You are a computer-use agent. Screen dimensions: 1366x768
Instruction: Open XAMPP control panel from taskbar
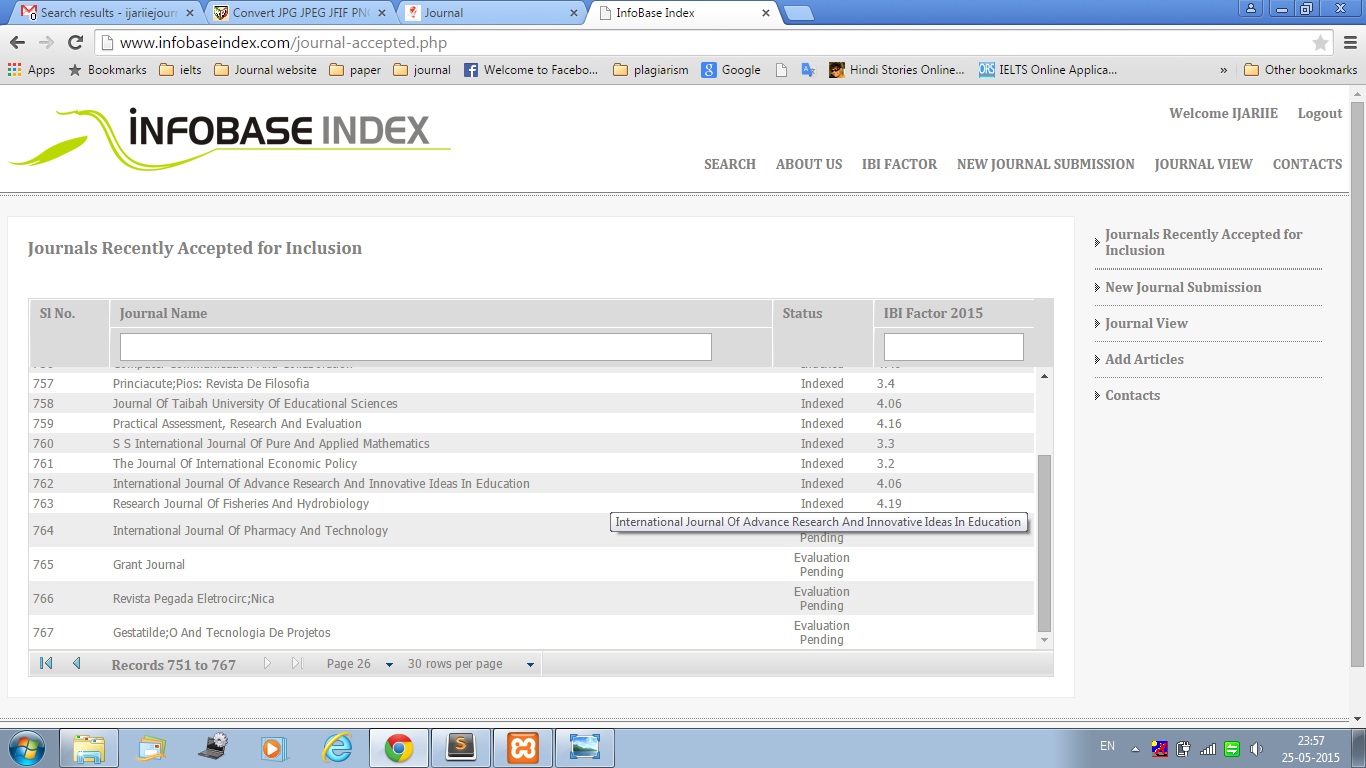[522, 748]
